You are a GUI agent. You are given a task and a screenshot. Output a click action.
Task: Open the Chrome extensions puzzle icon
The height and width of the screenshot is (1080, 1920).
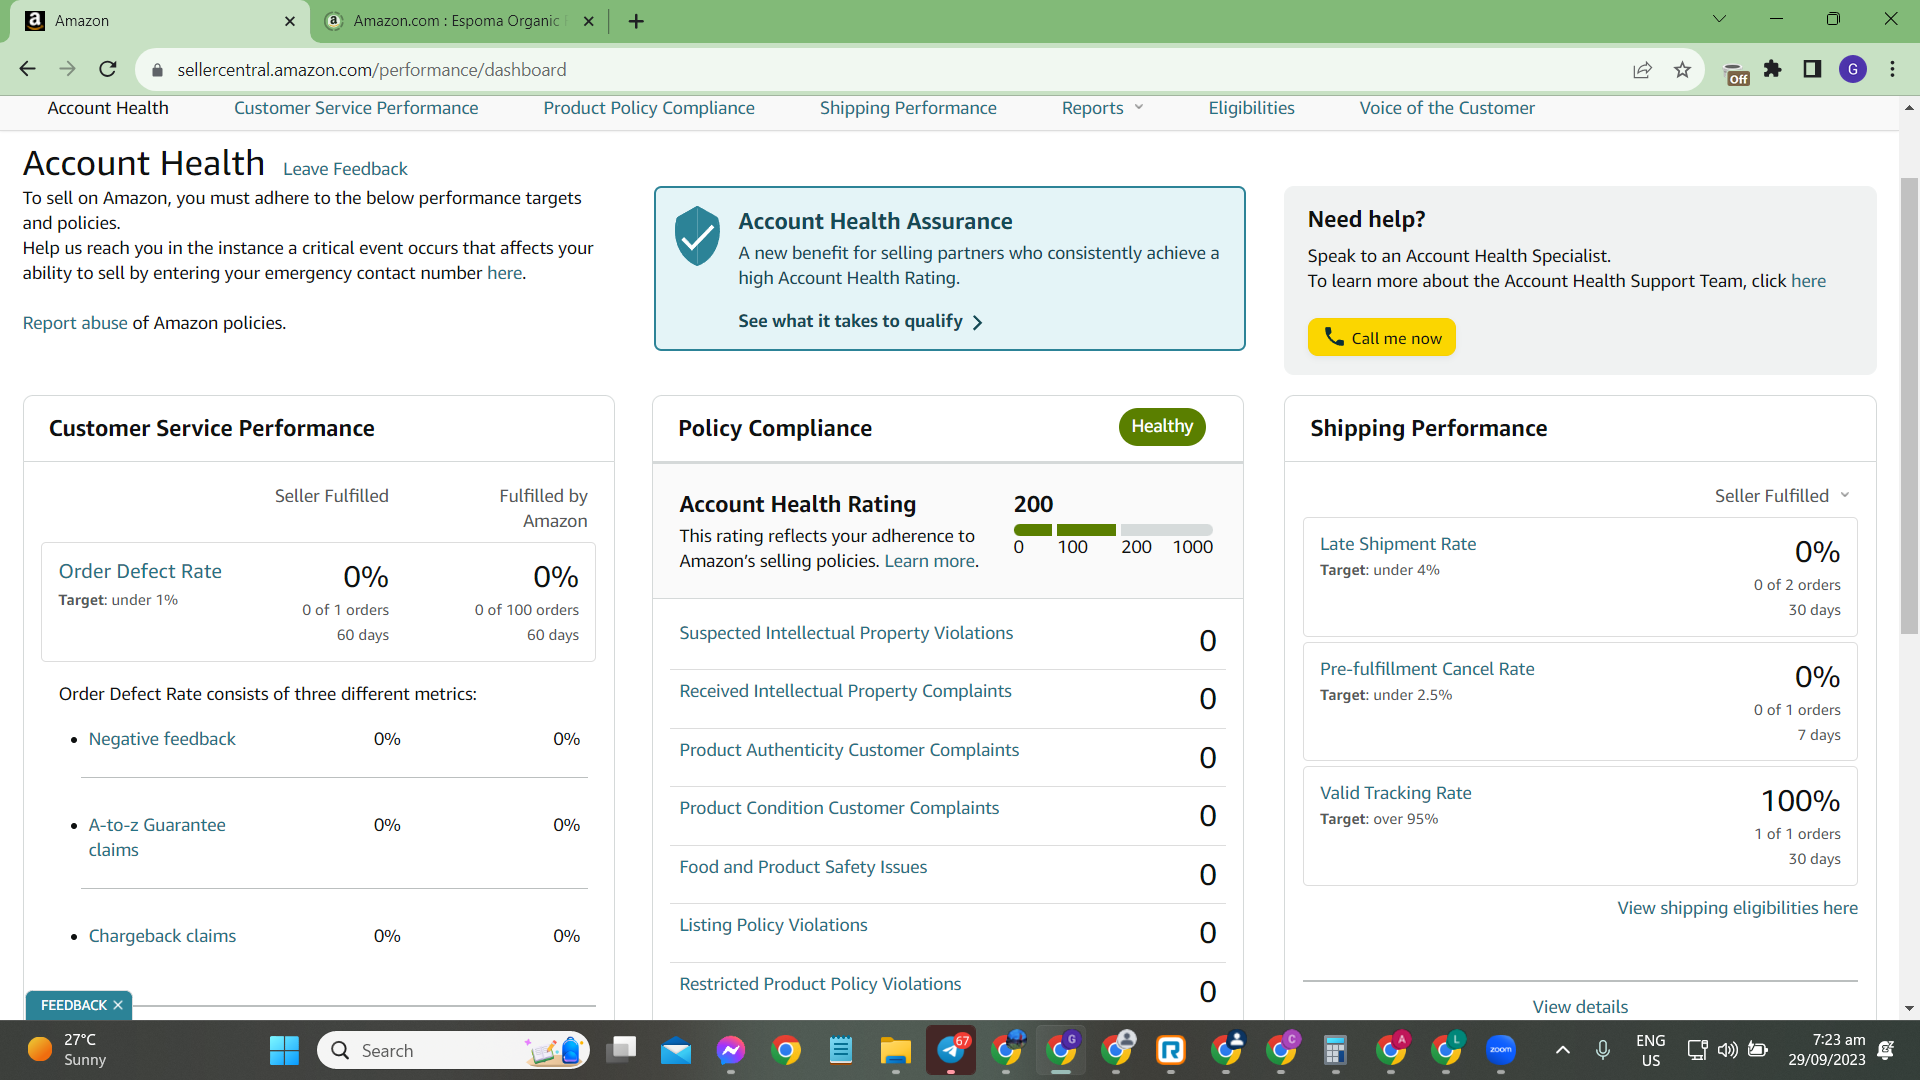click(x=1773, y=69)
